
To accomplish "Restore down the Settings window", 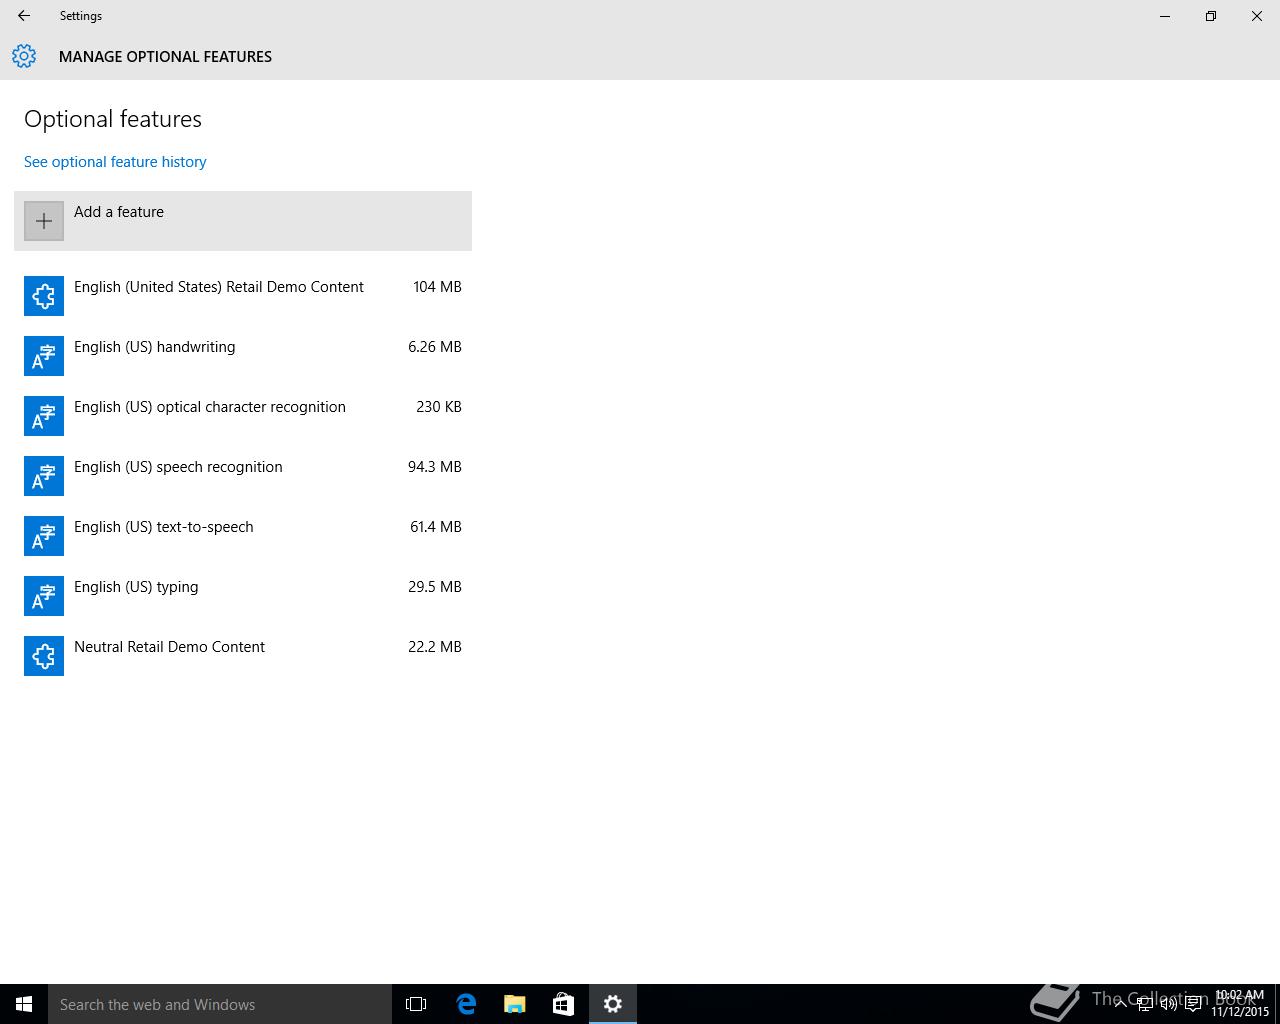I will (x=1211, y=16).
